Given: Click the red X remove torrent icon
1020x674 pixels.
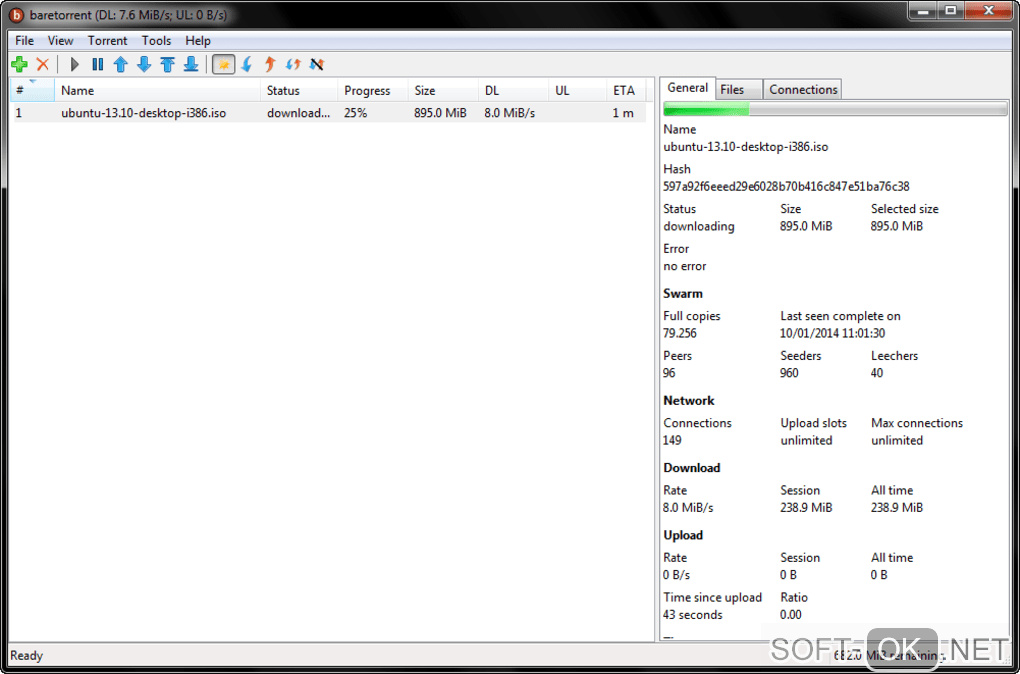Looking at the screenshot, I should [x=42, y=64].
